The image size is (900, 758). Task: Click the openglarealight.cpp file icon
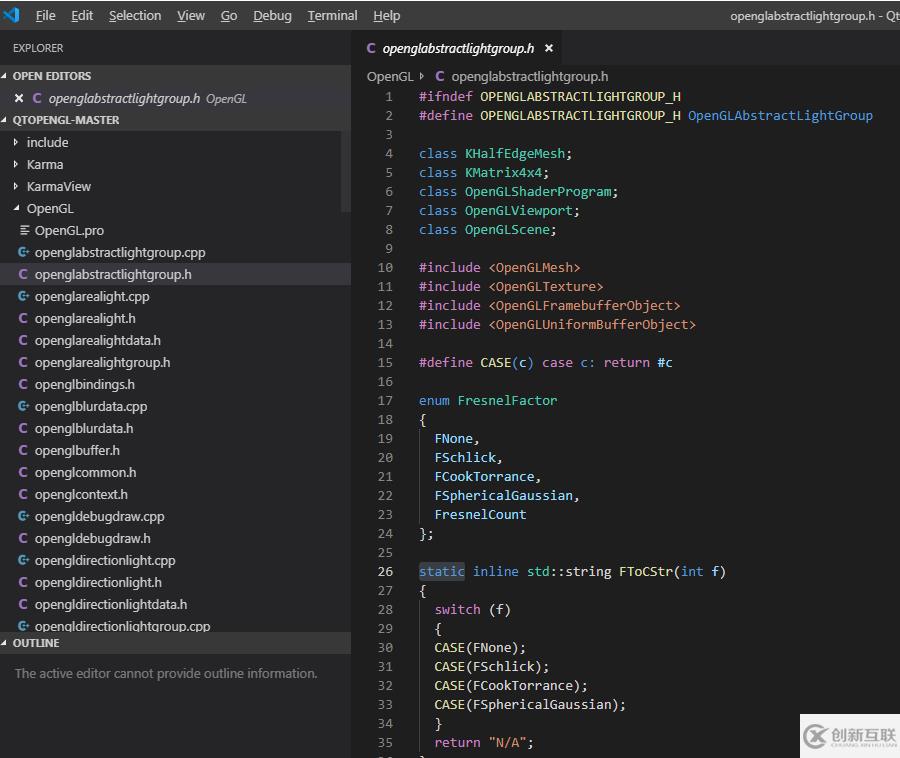point(24,296)
